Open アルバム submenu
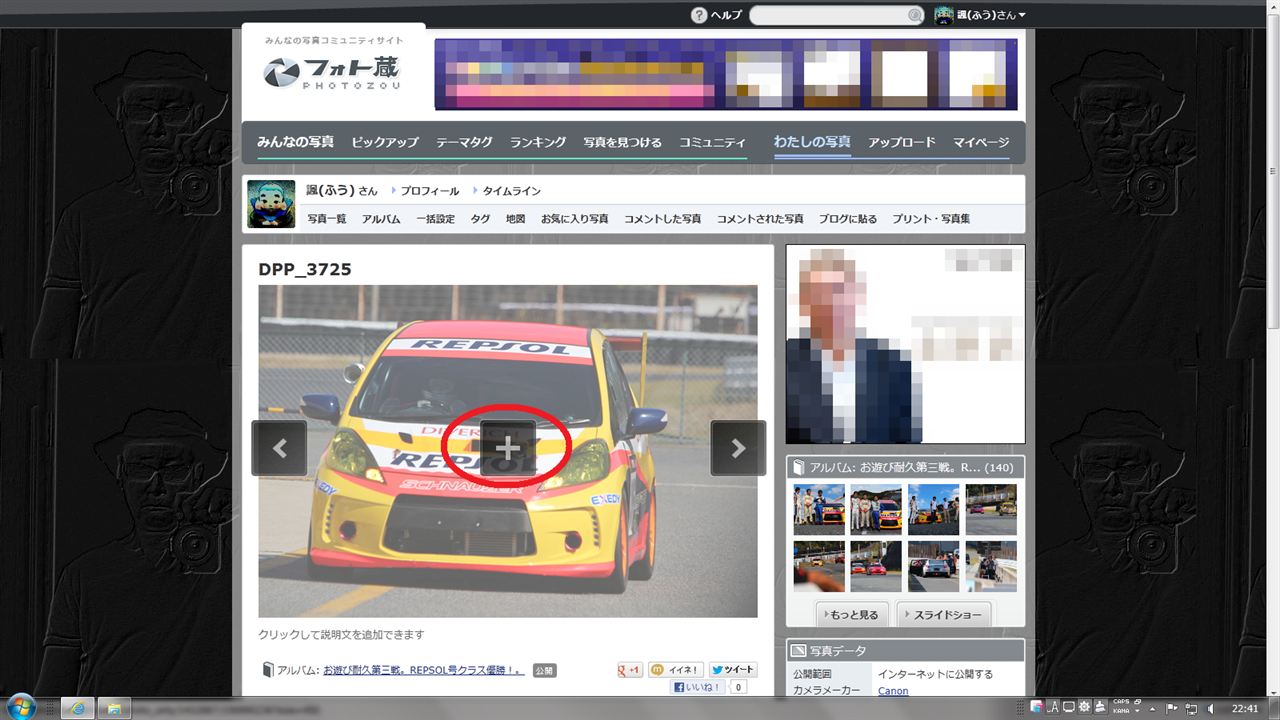Viewport: 1280px width, 720px height. coord(381,218)
